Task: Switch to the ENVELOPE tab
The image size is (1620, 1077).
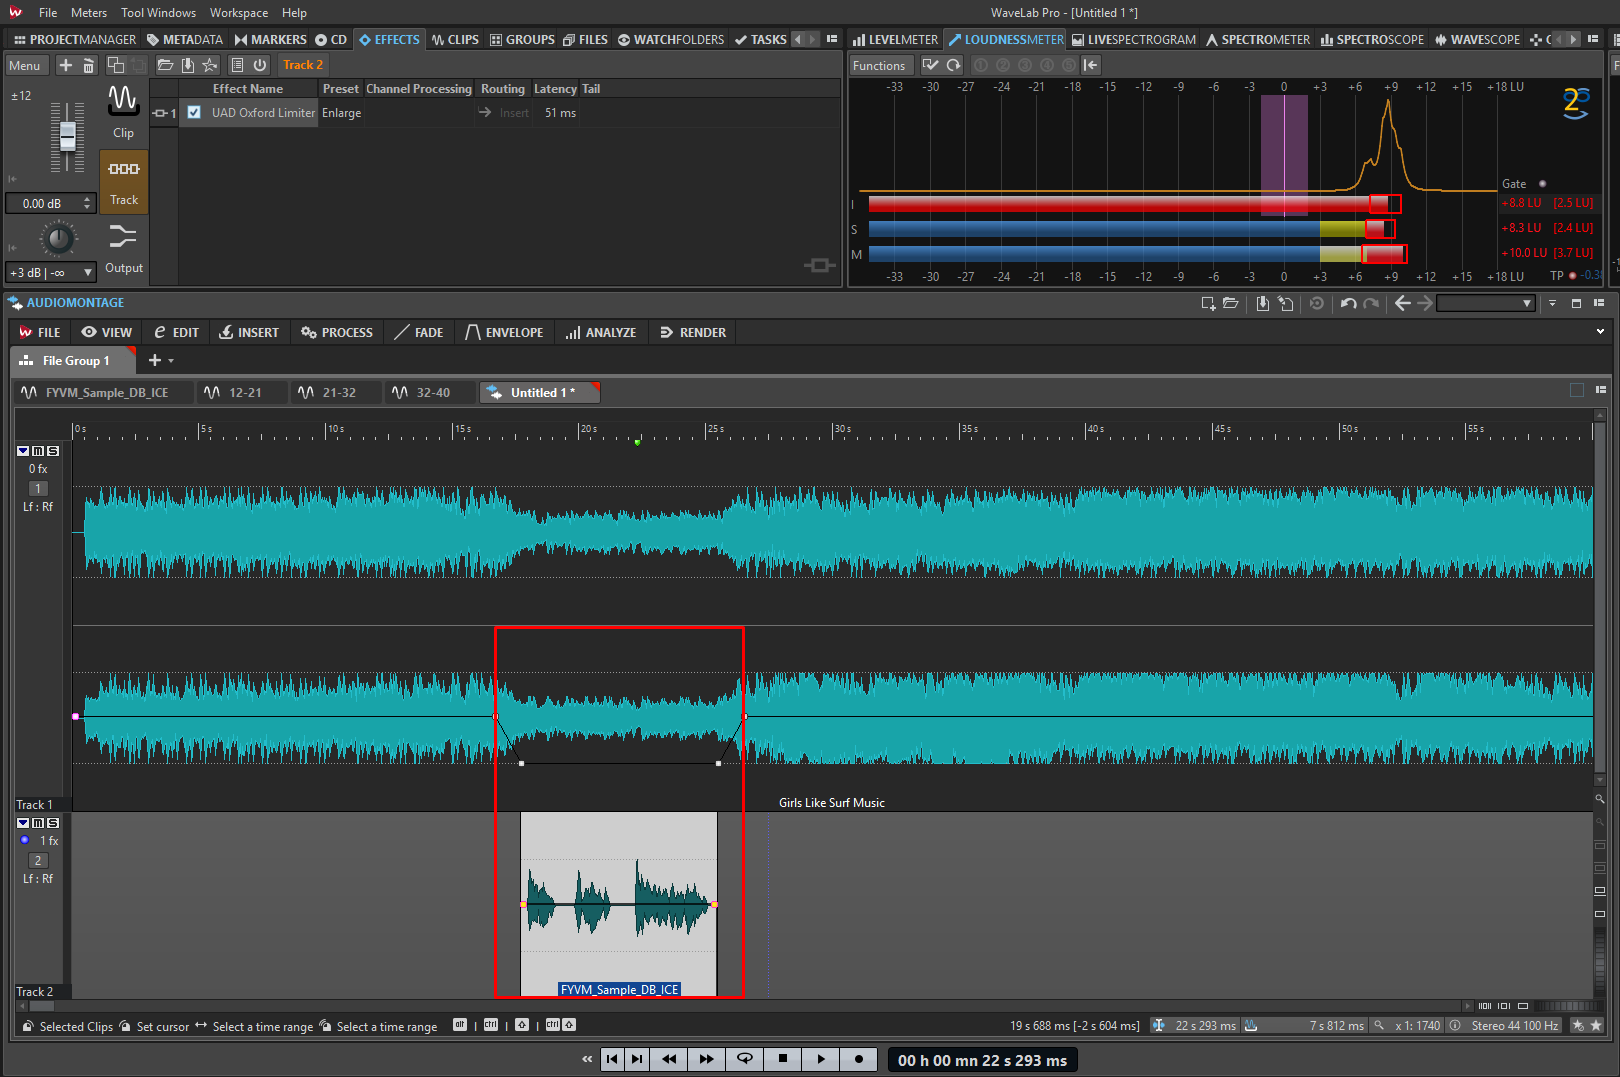Action: pos(504,332)
